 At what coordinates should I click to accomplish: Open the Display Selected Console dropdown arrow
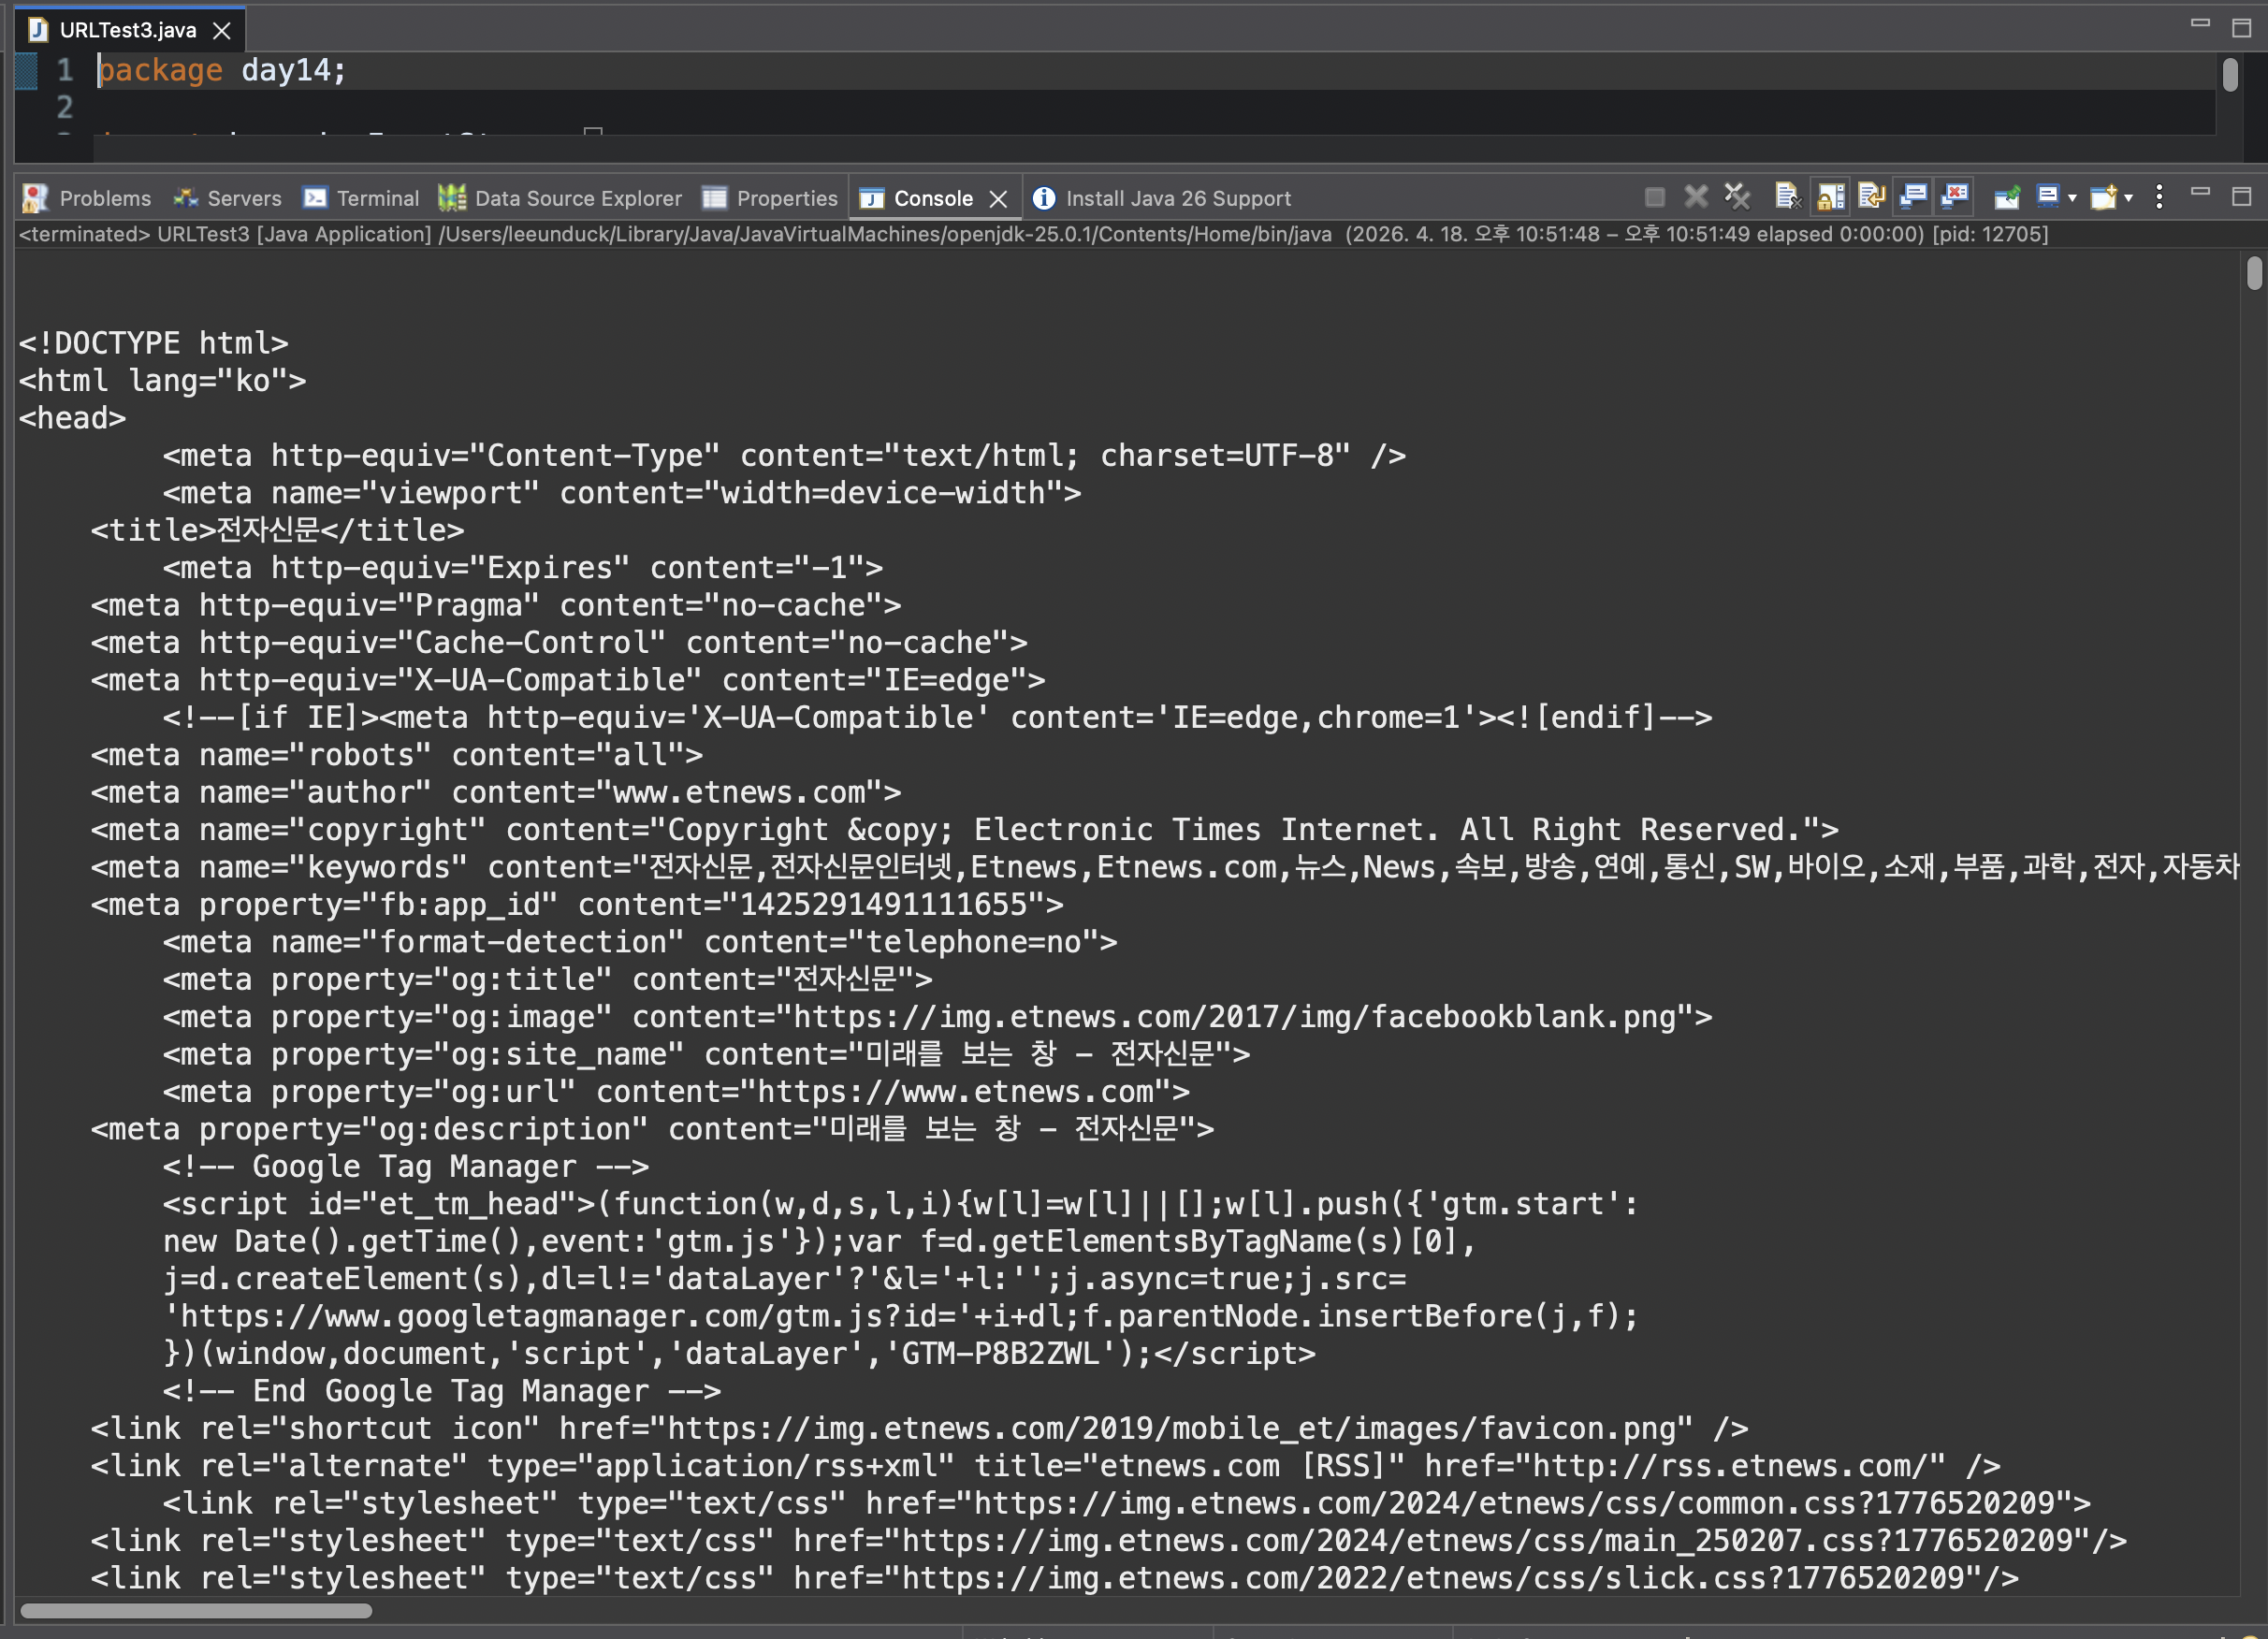tap(2072, 198)
